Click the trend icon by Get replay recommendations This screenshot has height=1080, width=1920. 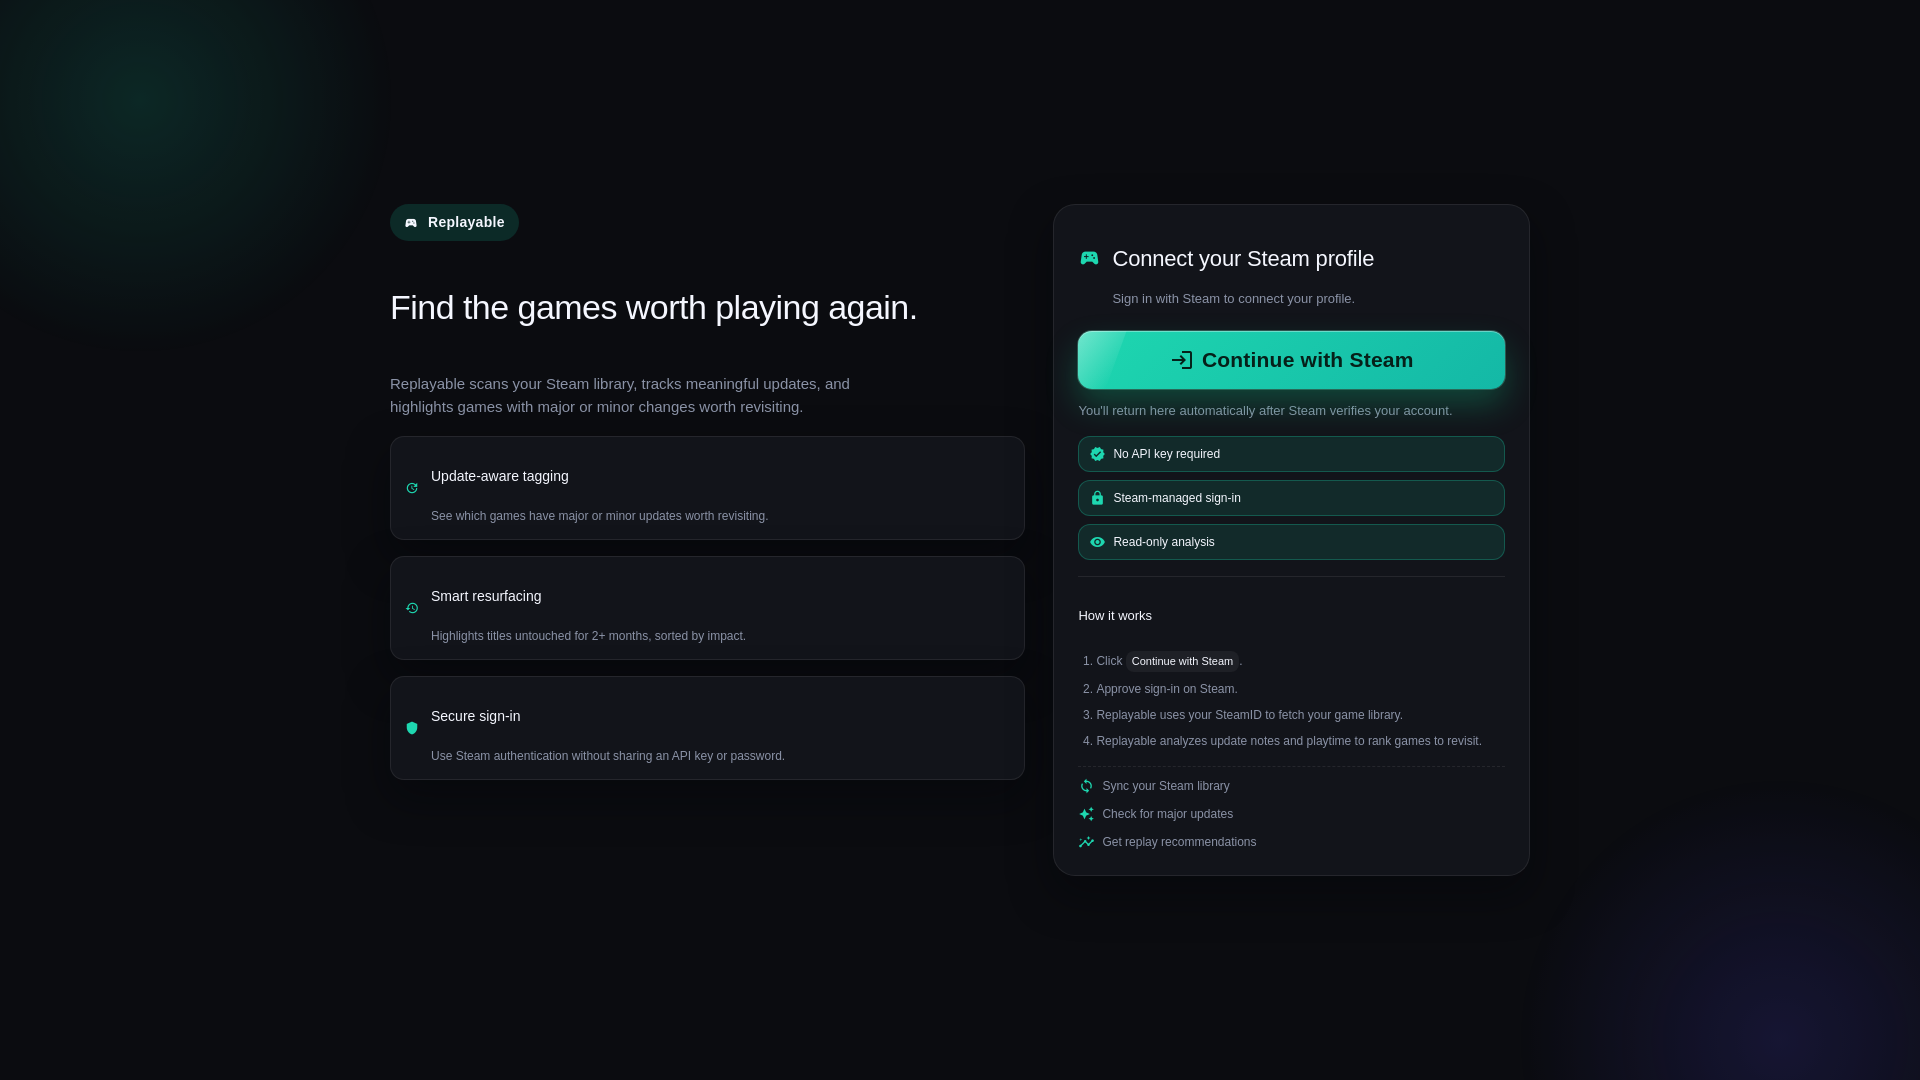(1086, 842)
